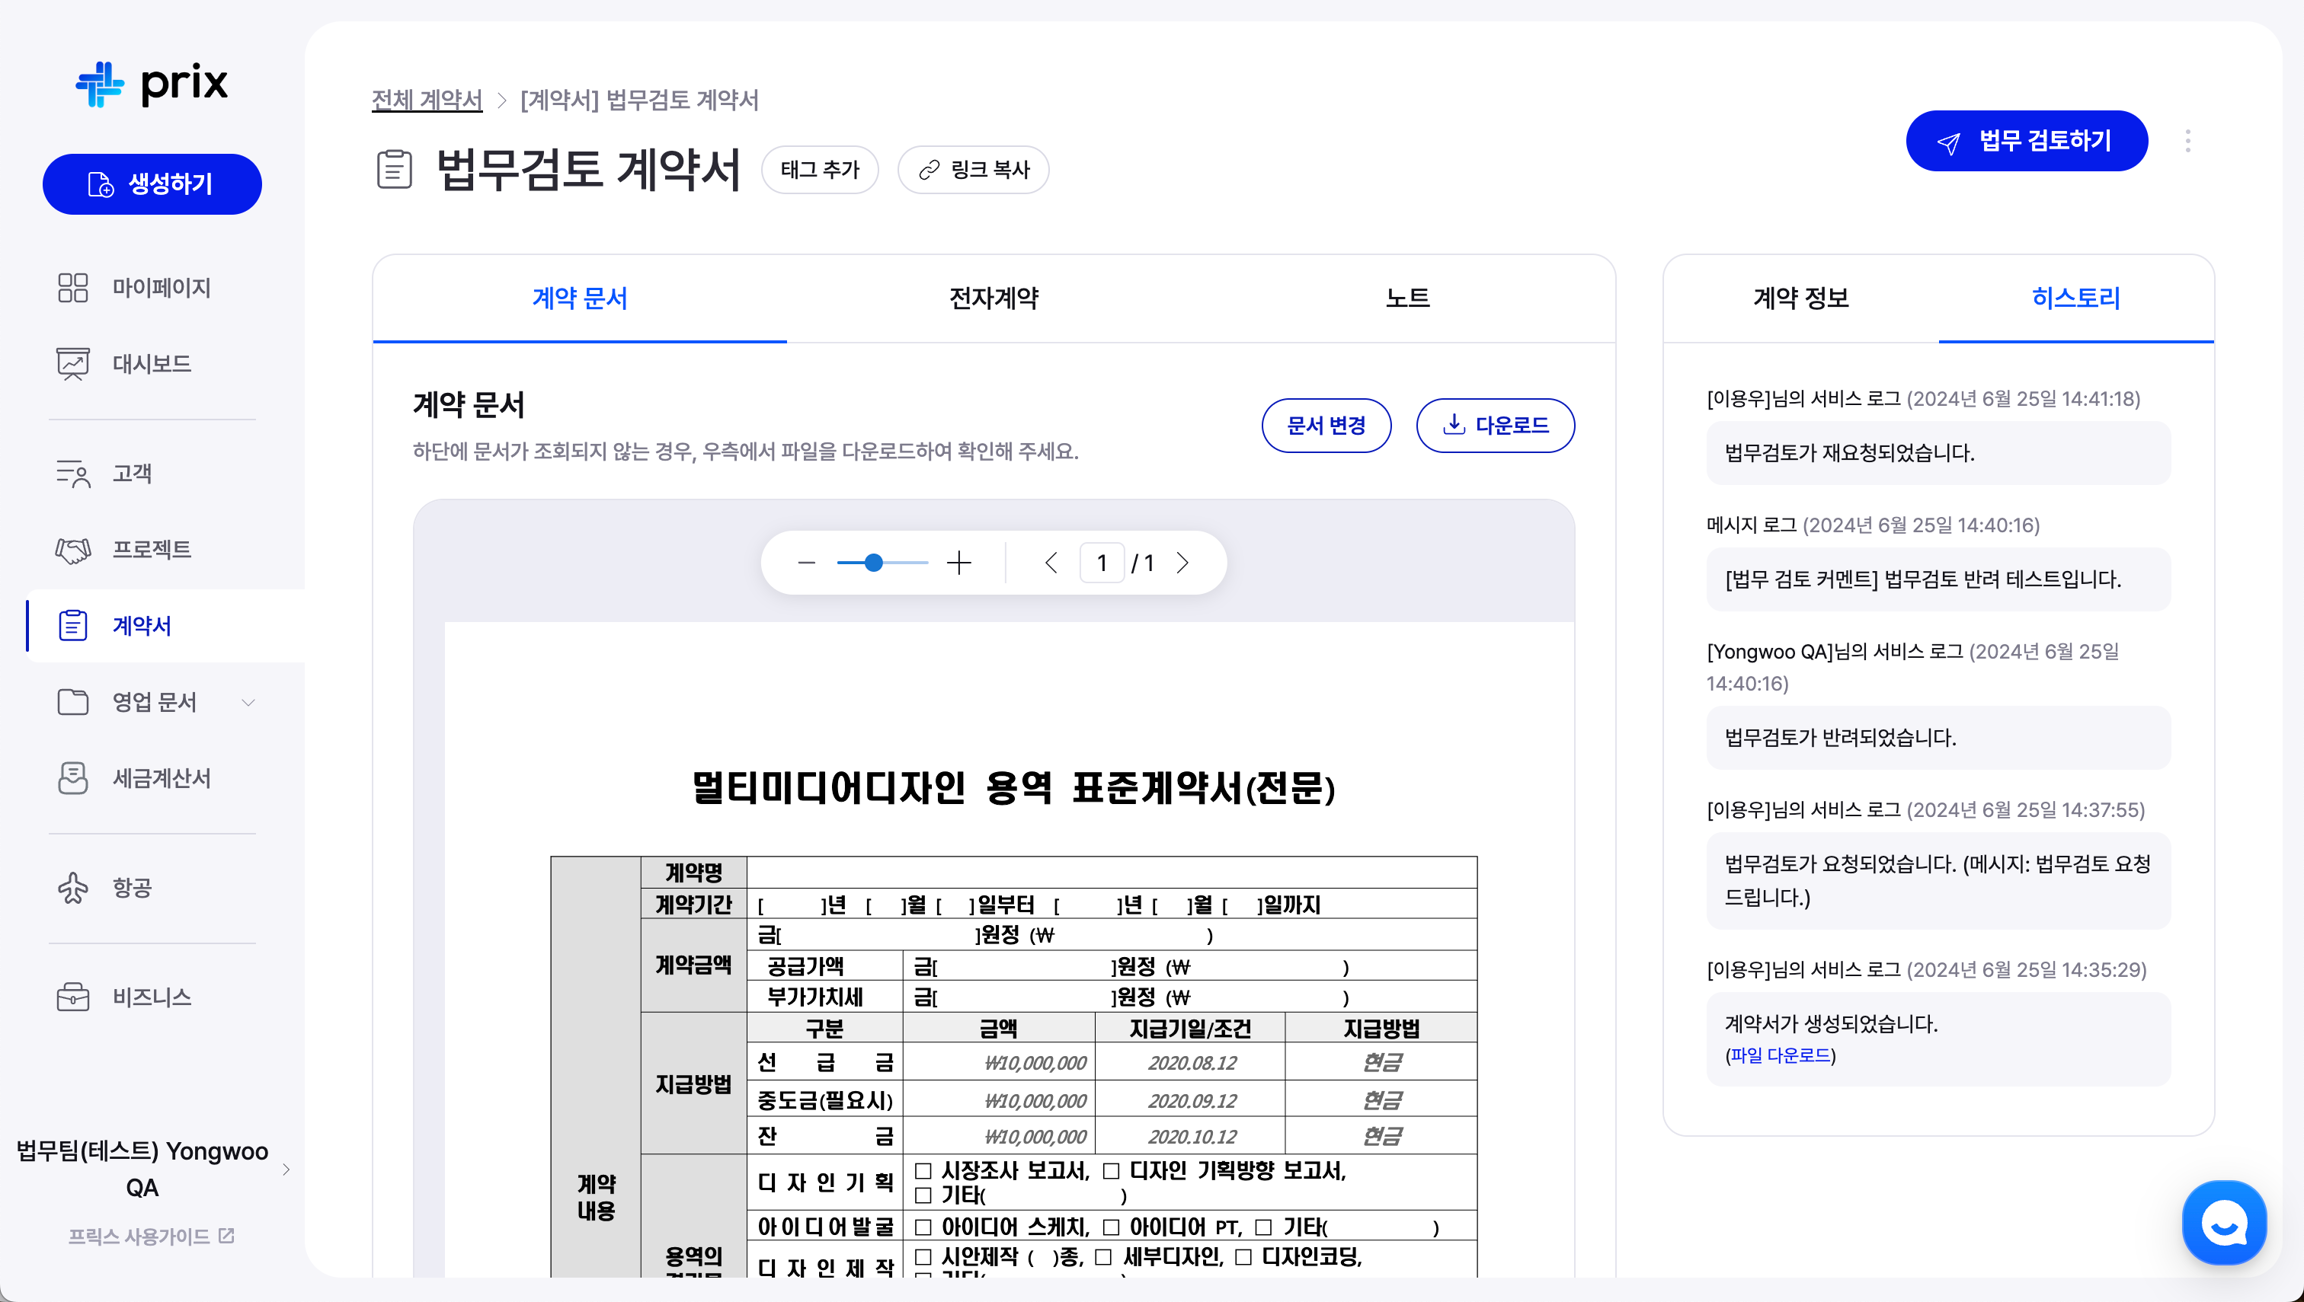Check the 디자인 기획방향 보고서 checkbox
The width and height of the screenshot is (2304, 1302).
tap(1111, 1170)
